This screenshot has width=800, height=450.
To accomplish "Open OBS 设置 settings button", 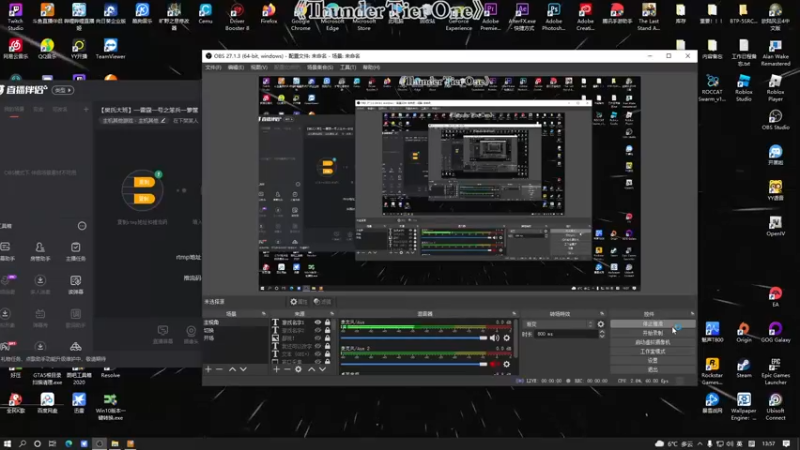I will [x=653, y=360].
